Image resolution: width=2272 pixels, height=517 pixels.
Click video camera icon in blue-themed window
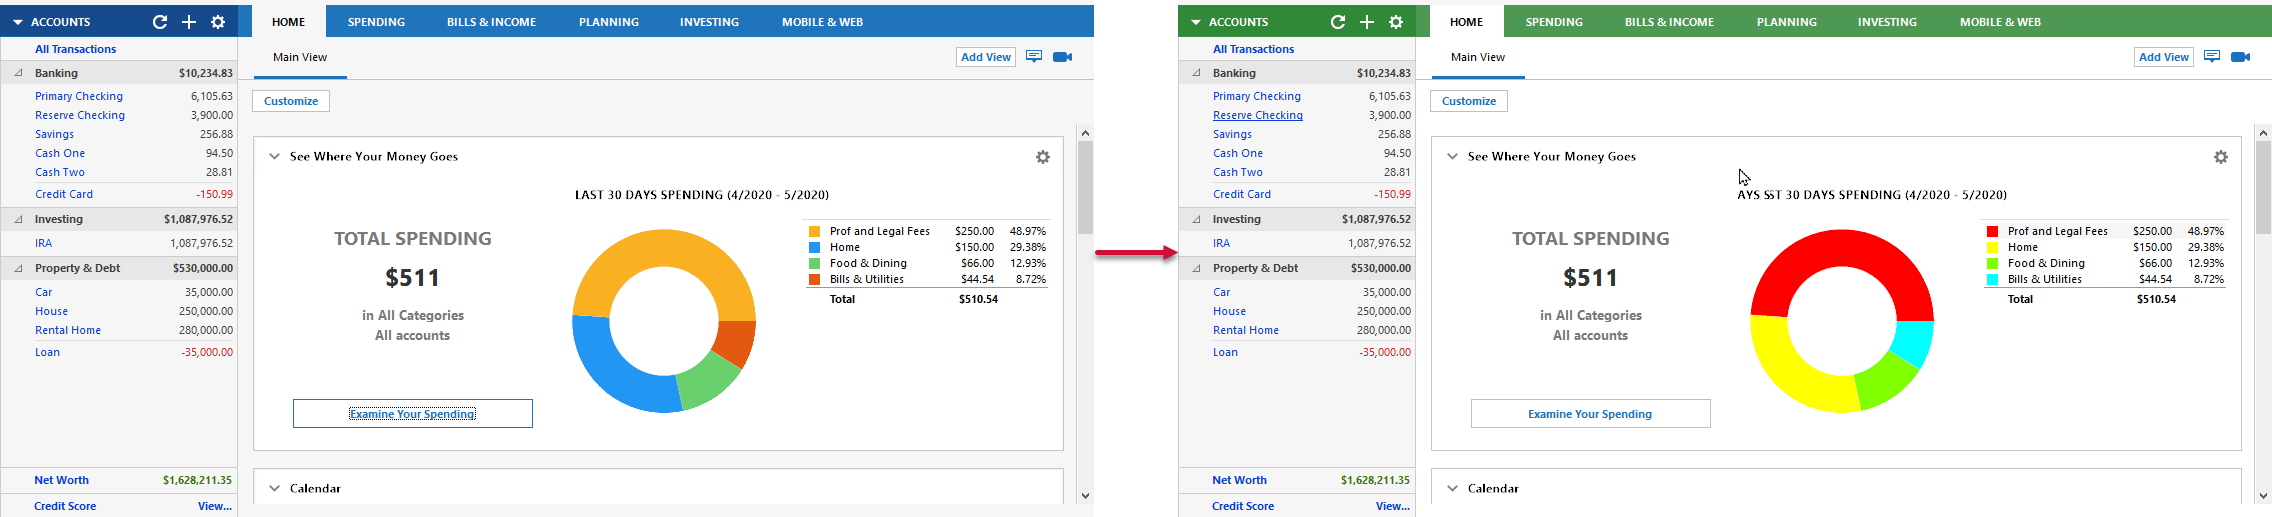tap(1063, 57)
